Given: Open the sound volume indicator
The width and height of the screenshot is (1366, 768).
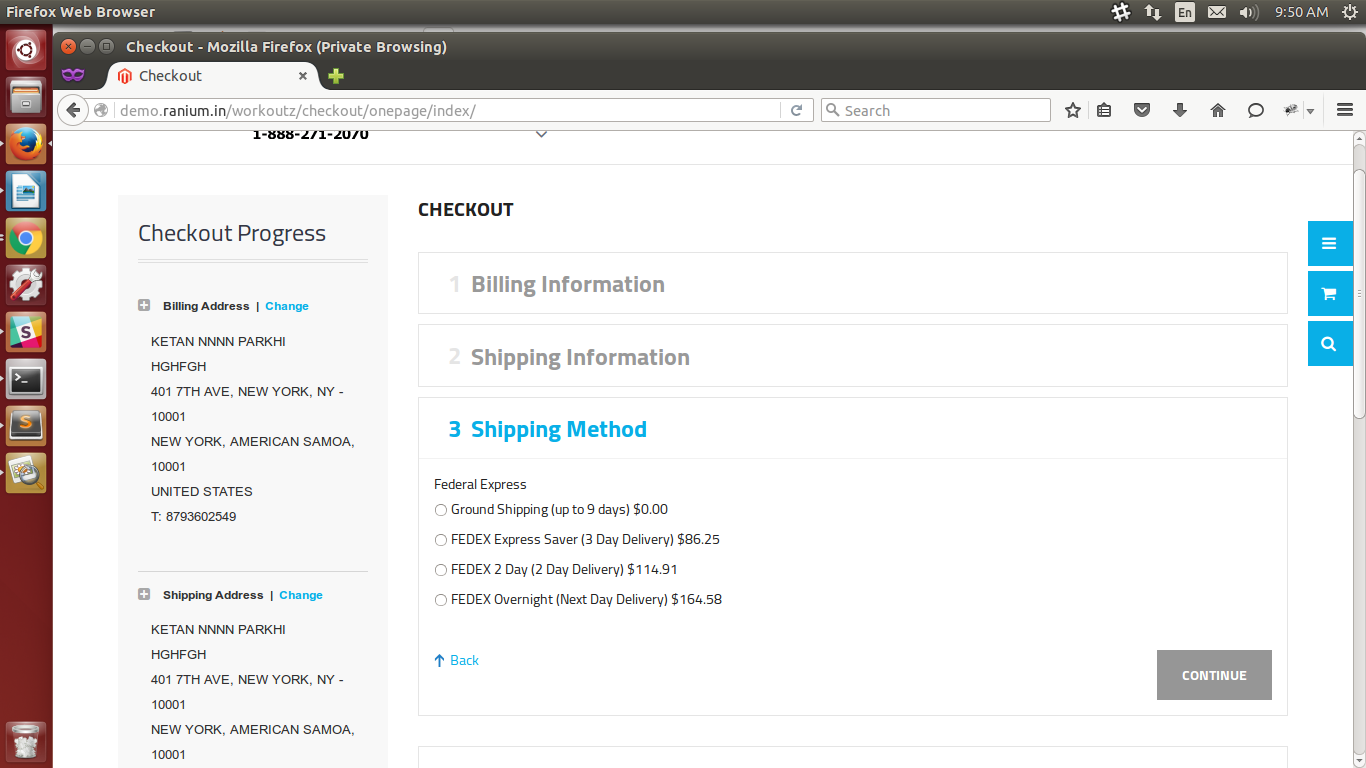Looking at the screenshot, I should 1248,12.
